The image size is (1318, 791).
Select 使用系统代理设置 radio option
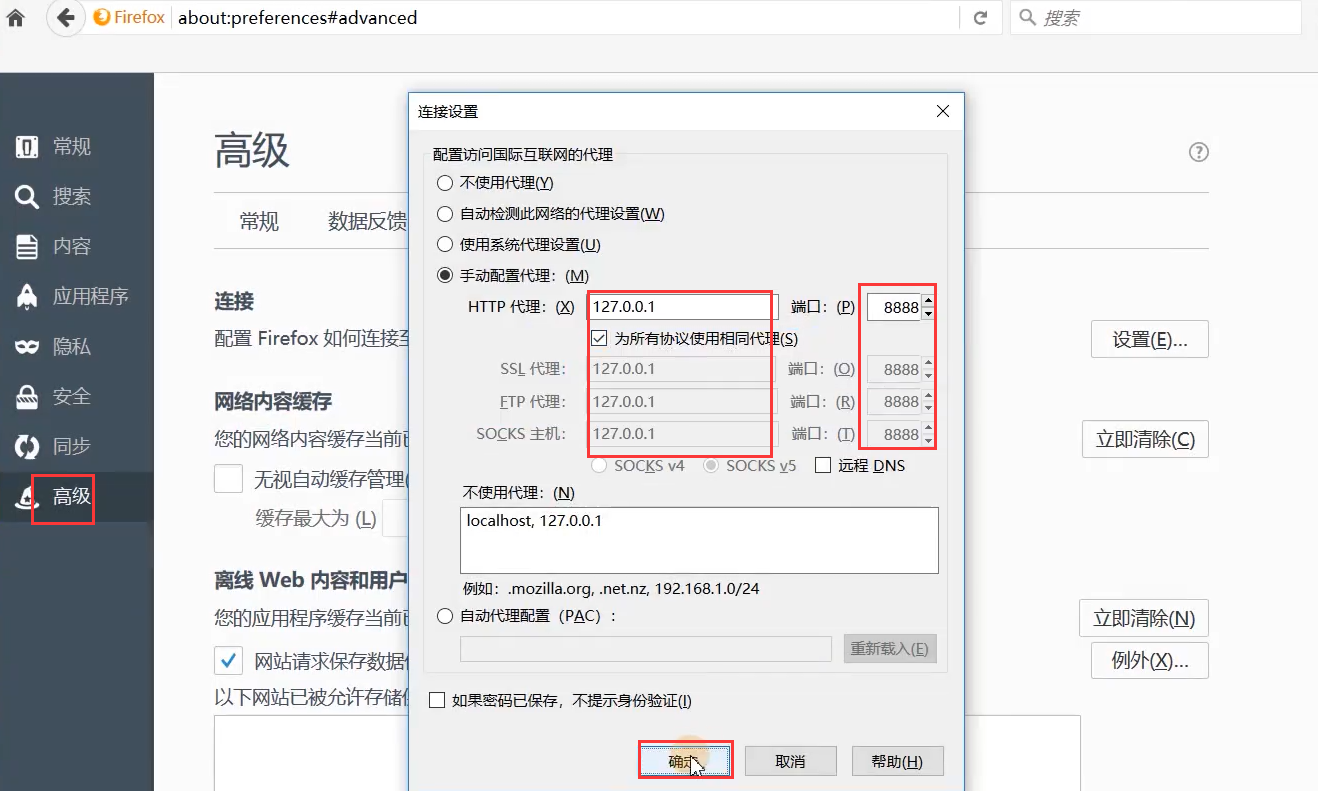click(x=445, y=245)
